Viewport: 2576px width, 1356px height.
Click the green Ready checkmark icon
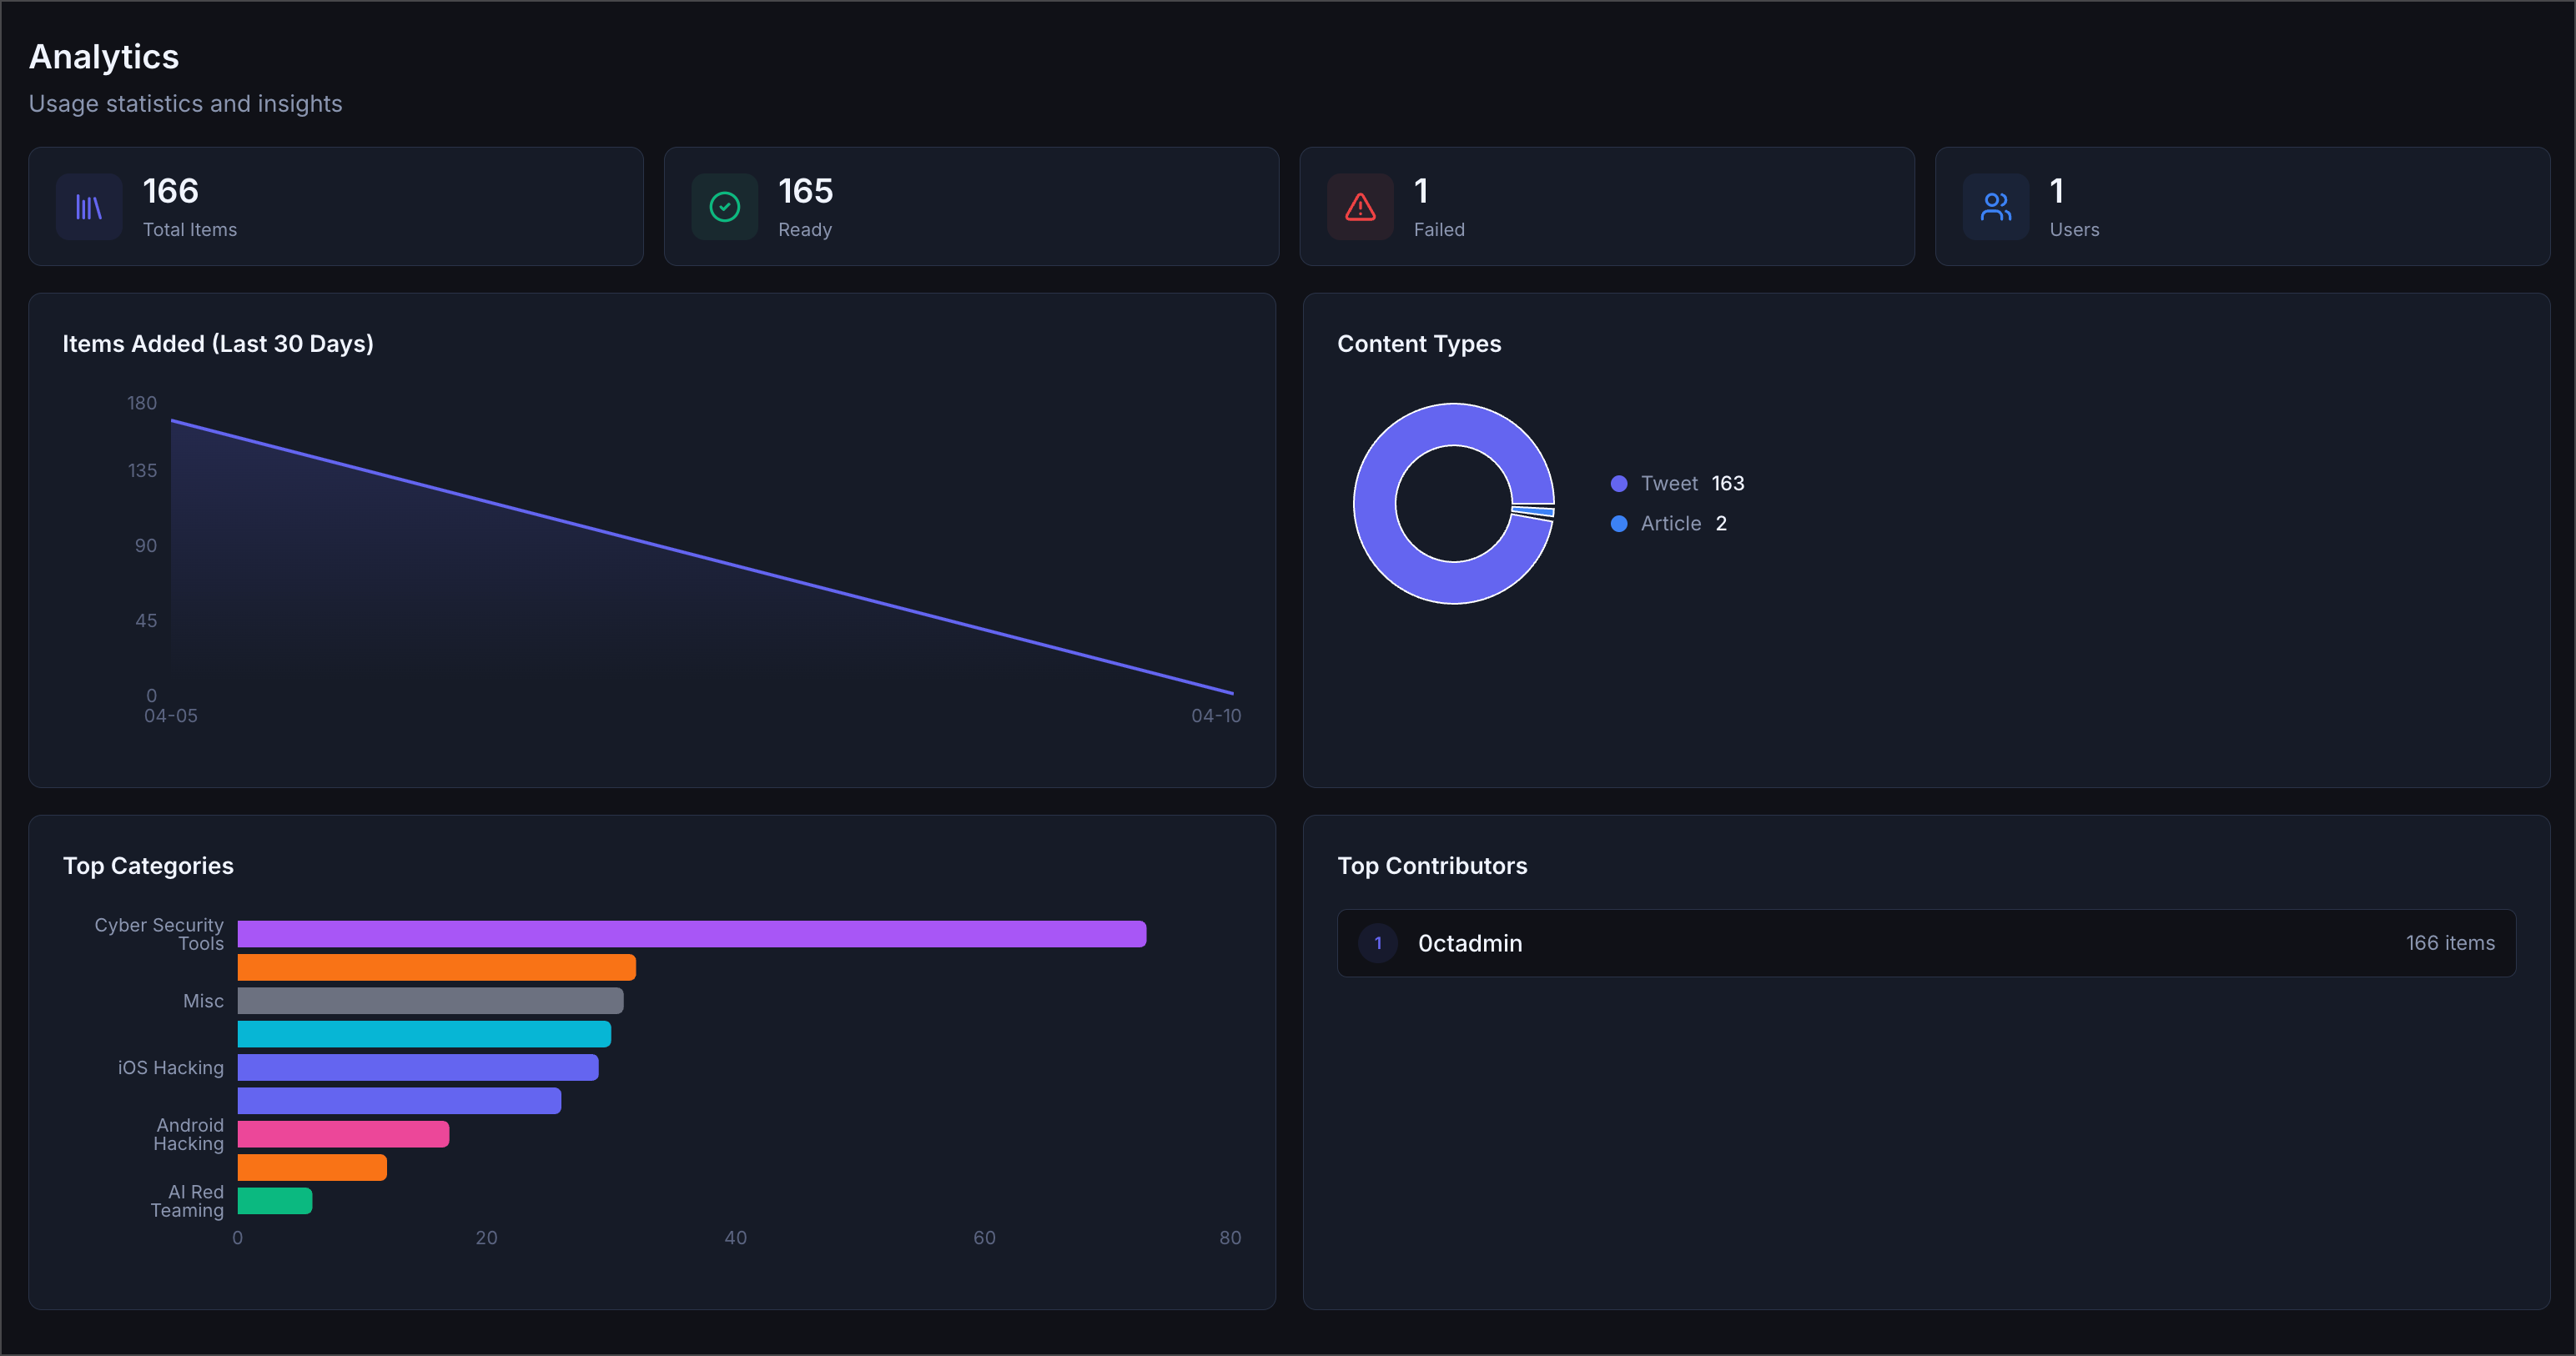pos(724,206)
